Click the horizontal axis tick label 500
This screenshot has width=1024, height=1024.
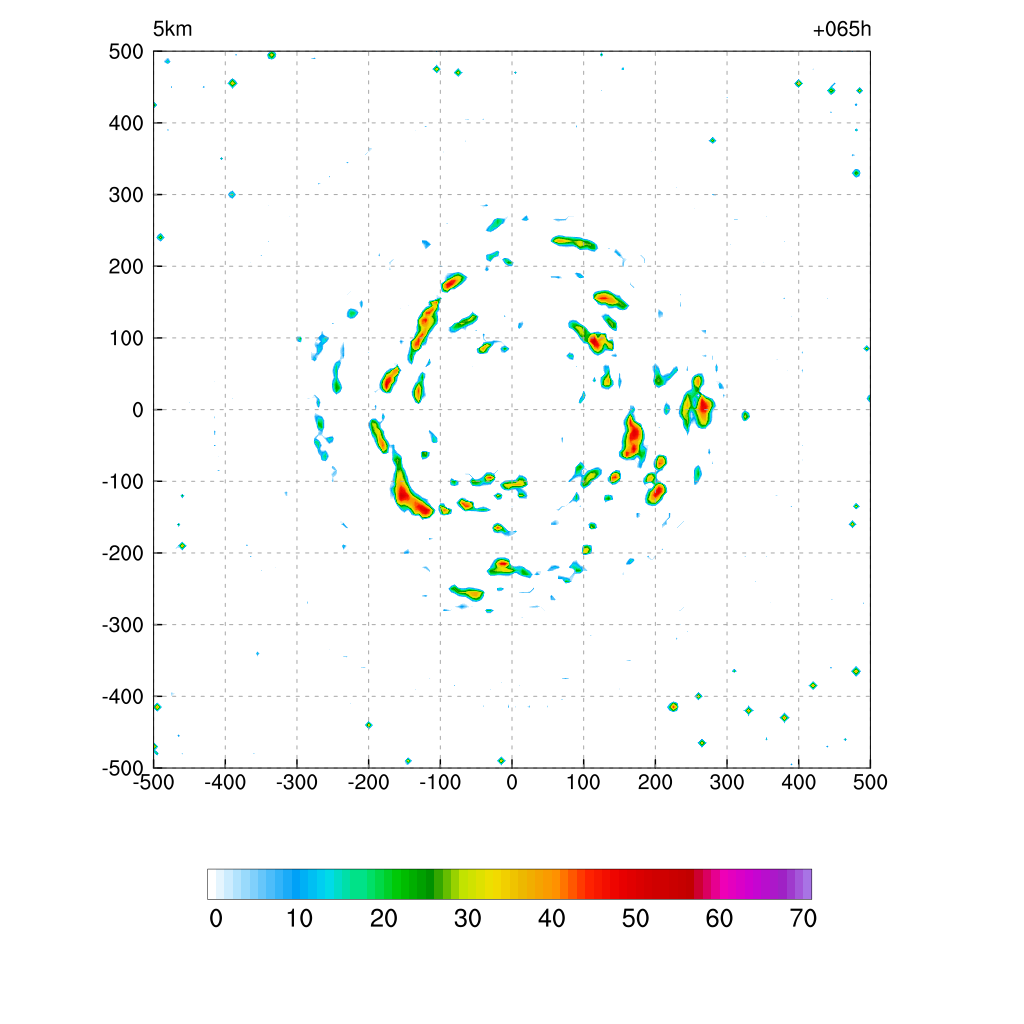coord(870,782)
